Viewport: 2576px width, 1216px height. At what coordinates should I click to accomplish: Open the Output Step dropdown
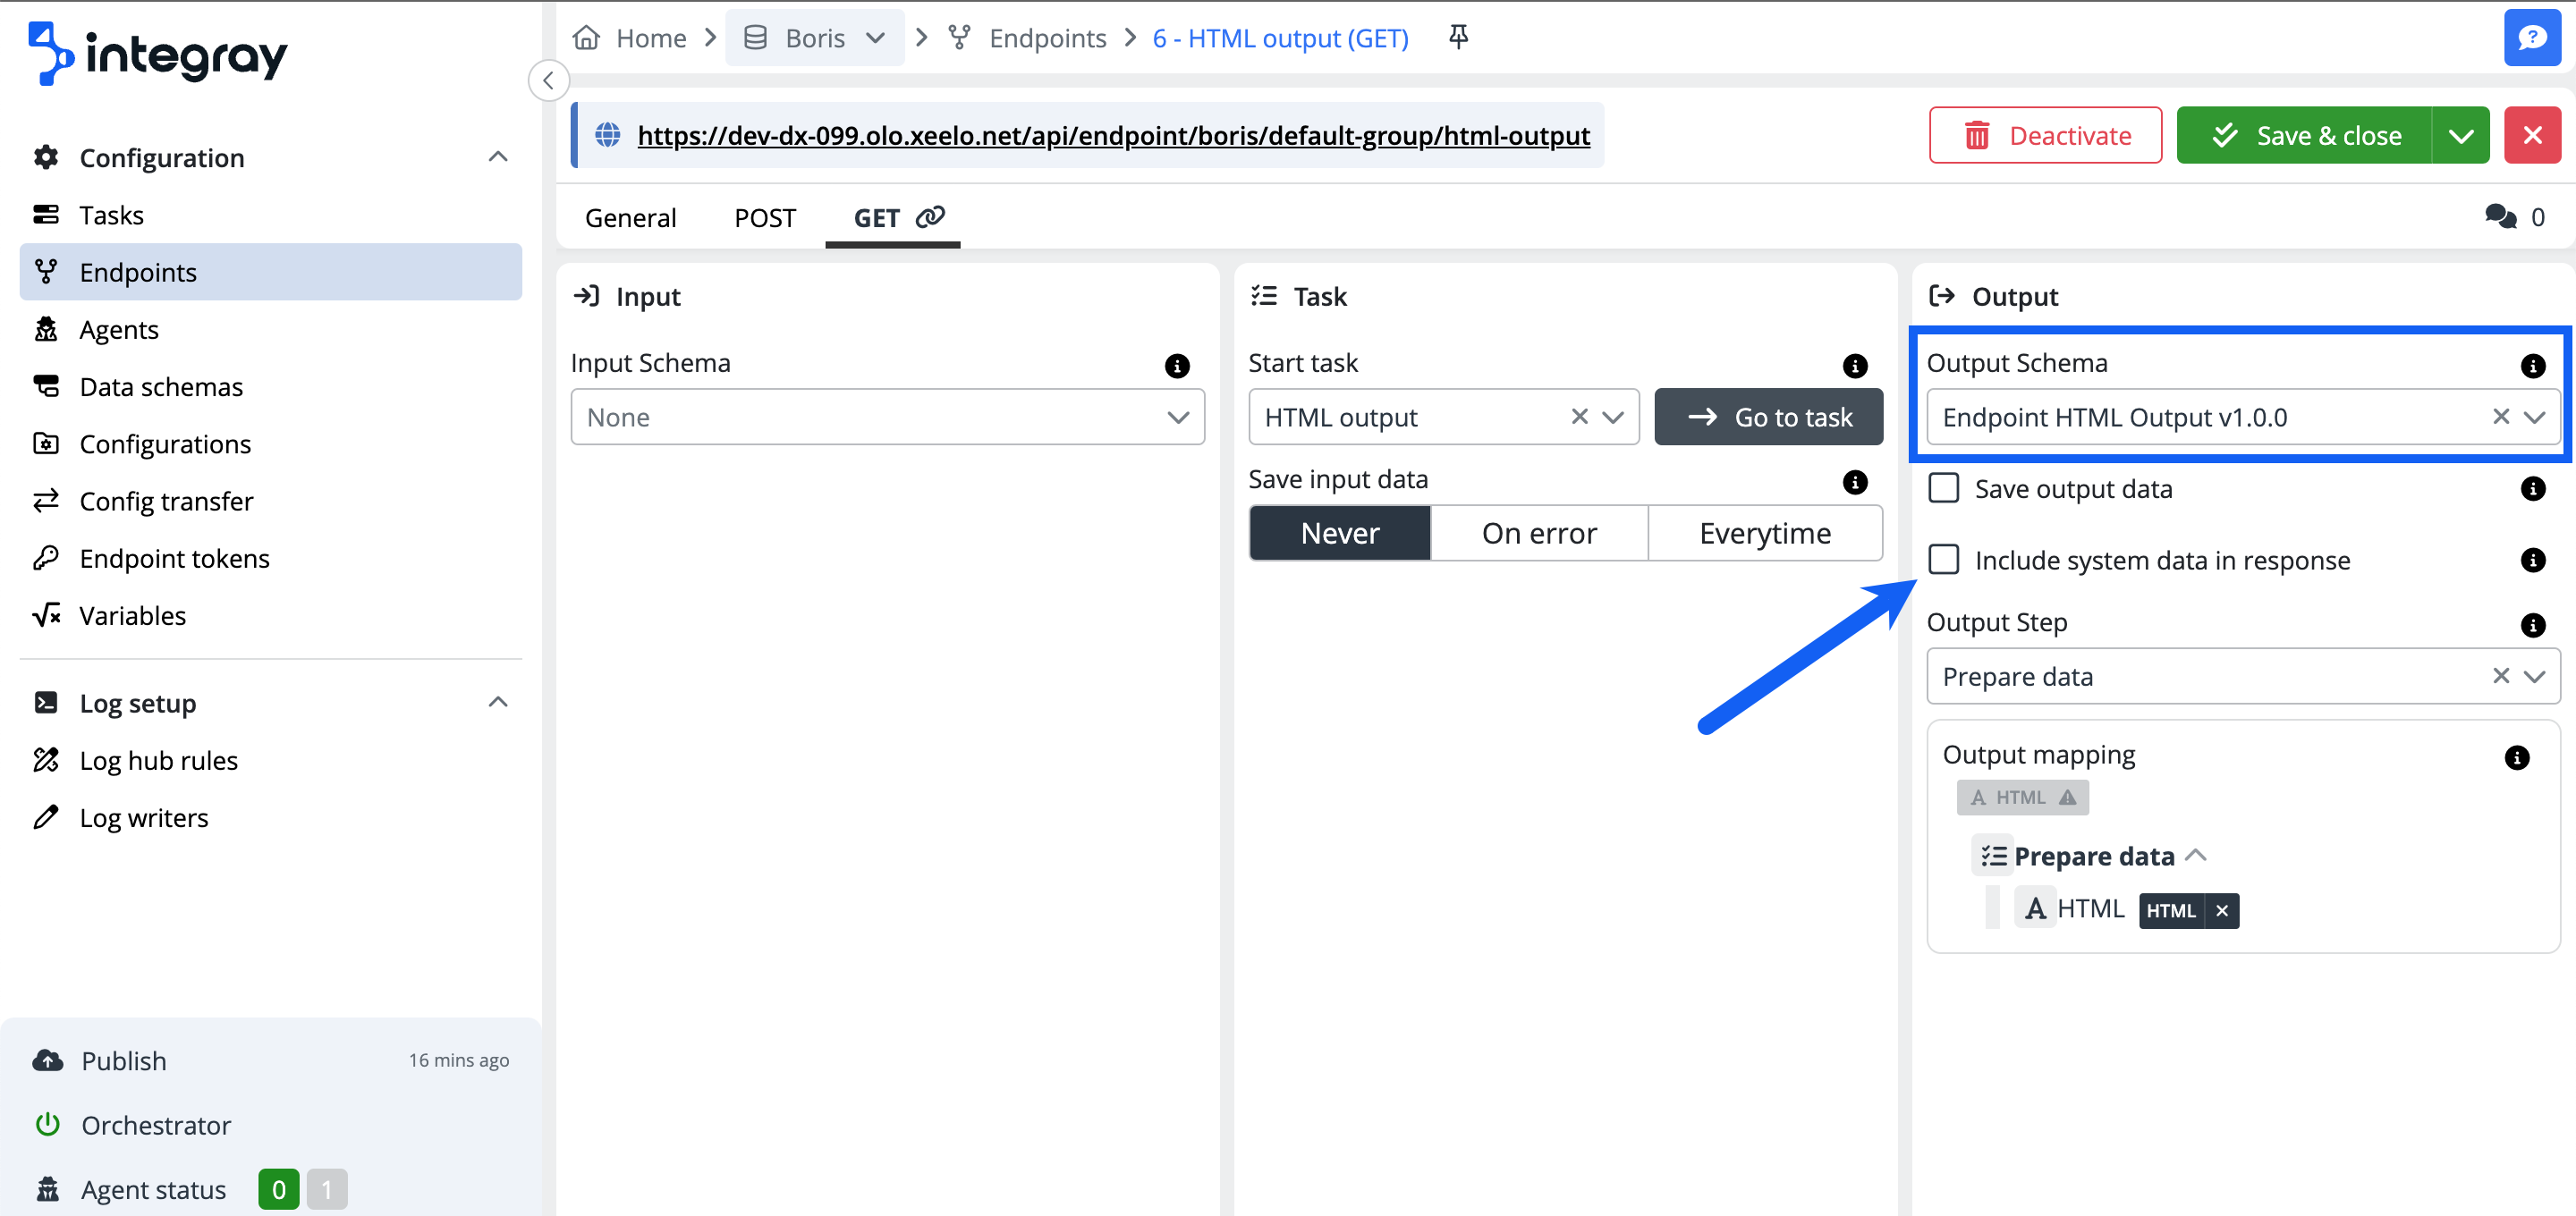pos(2533,677)
